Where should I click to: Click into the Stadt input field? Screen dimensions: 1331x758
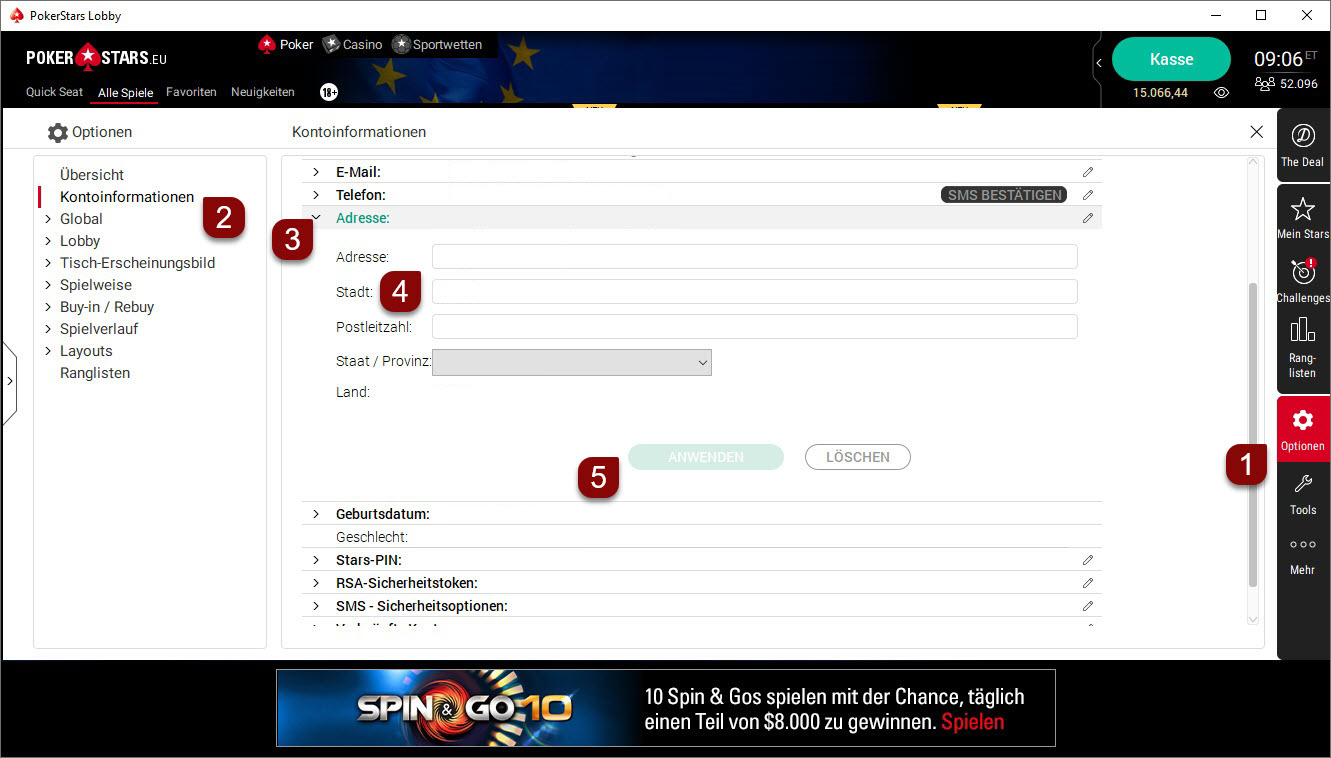755,291
